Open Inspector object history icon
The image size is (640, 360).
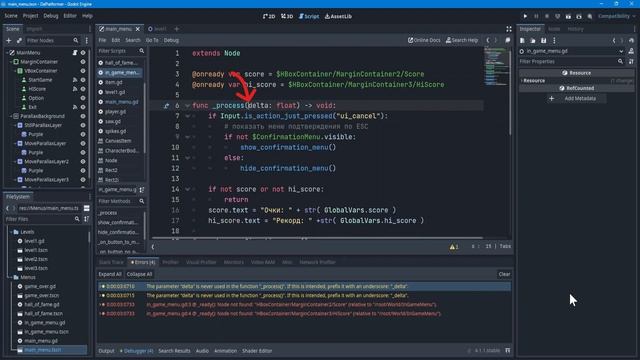click(631, 40)
